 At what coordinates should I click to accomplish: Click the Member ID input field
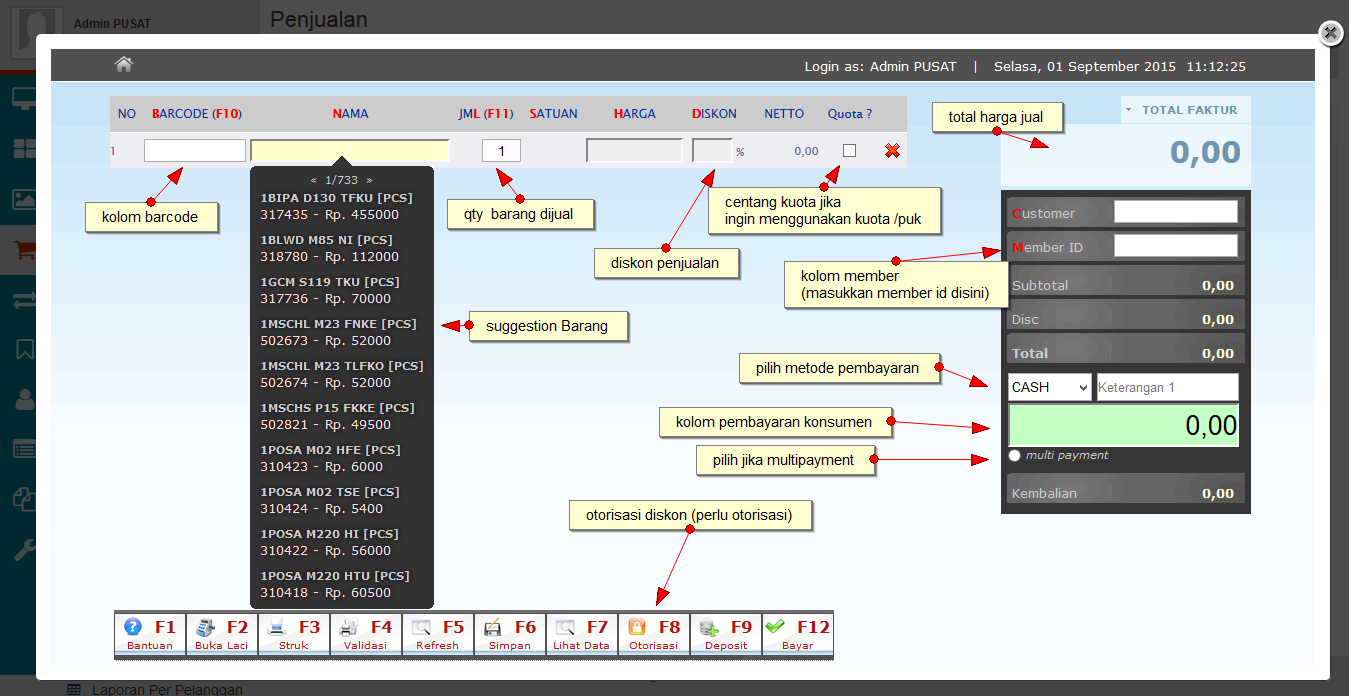[x=1176, y=246]
